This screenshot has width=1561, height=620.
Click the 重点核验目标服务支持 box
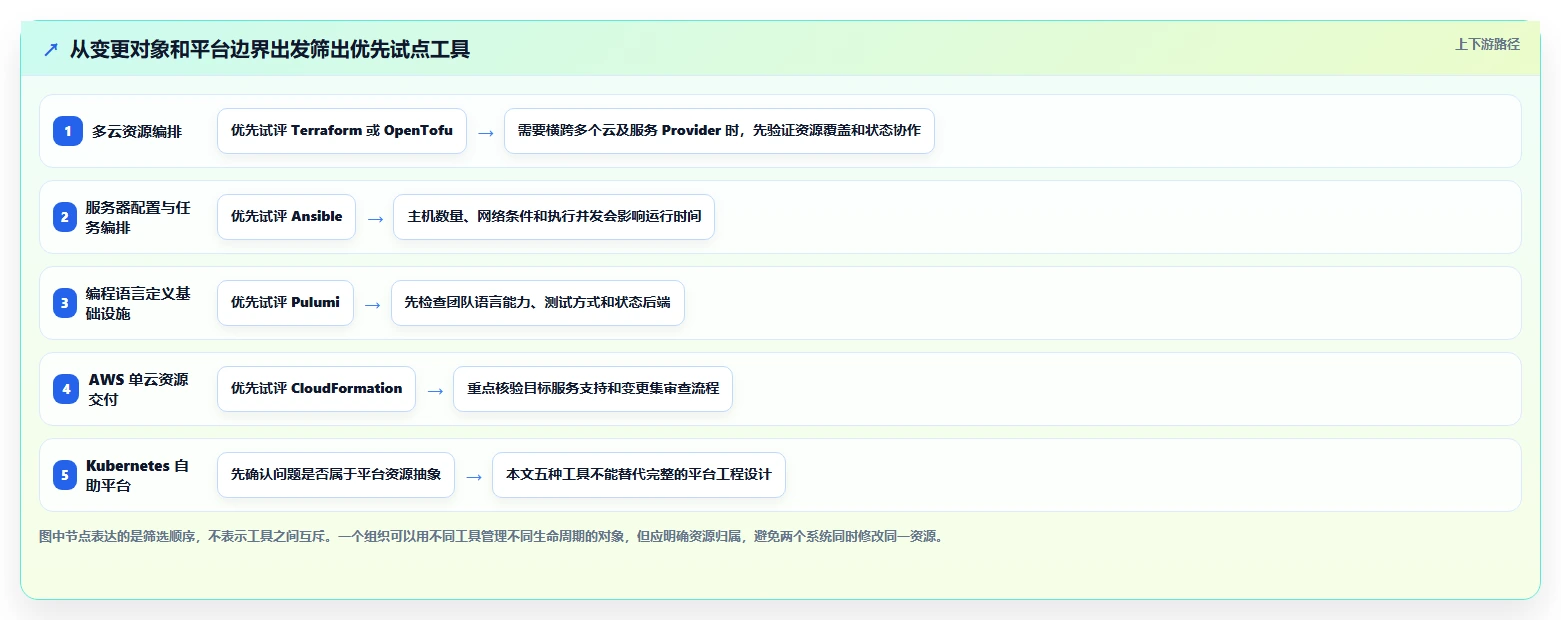(x=593, y=389)
